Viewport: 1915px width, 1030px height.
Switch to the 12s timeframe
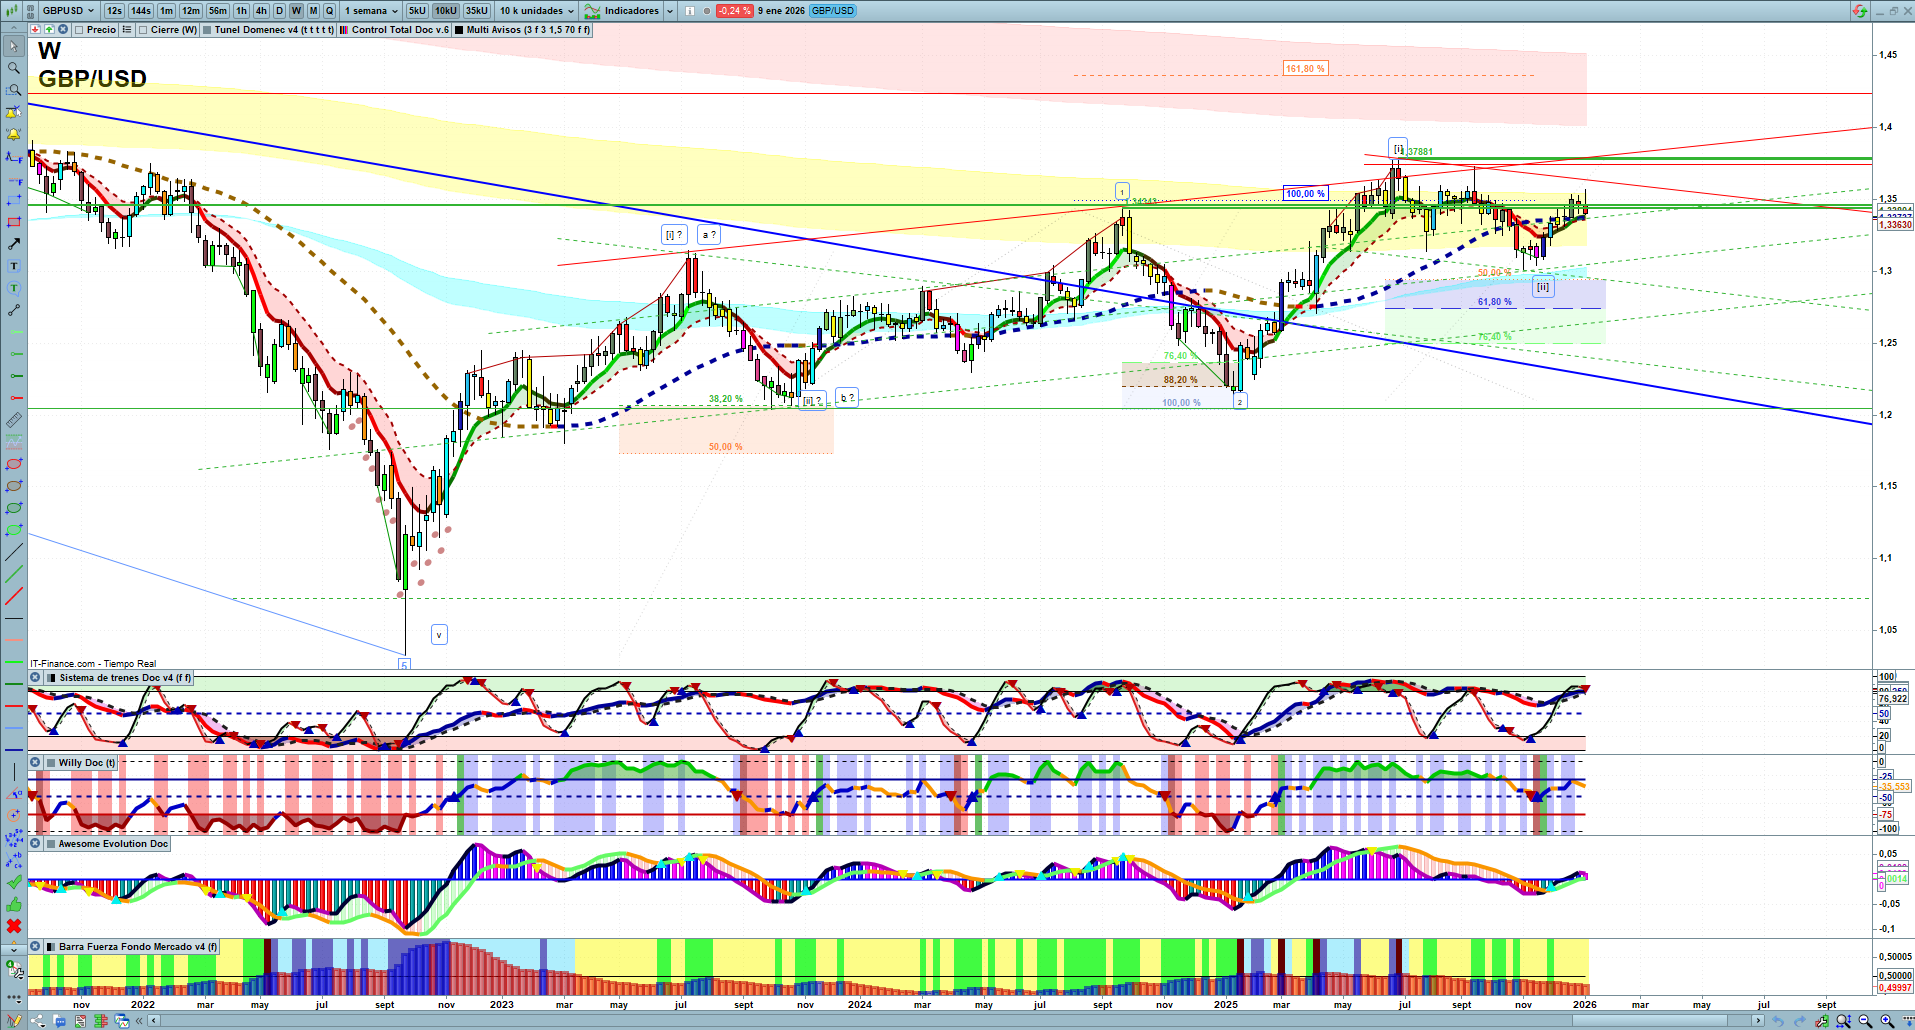pos(114,11)
